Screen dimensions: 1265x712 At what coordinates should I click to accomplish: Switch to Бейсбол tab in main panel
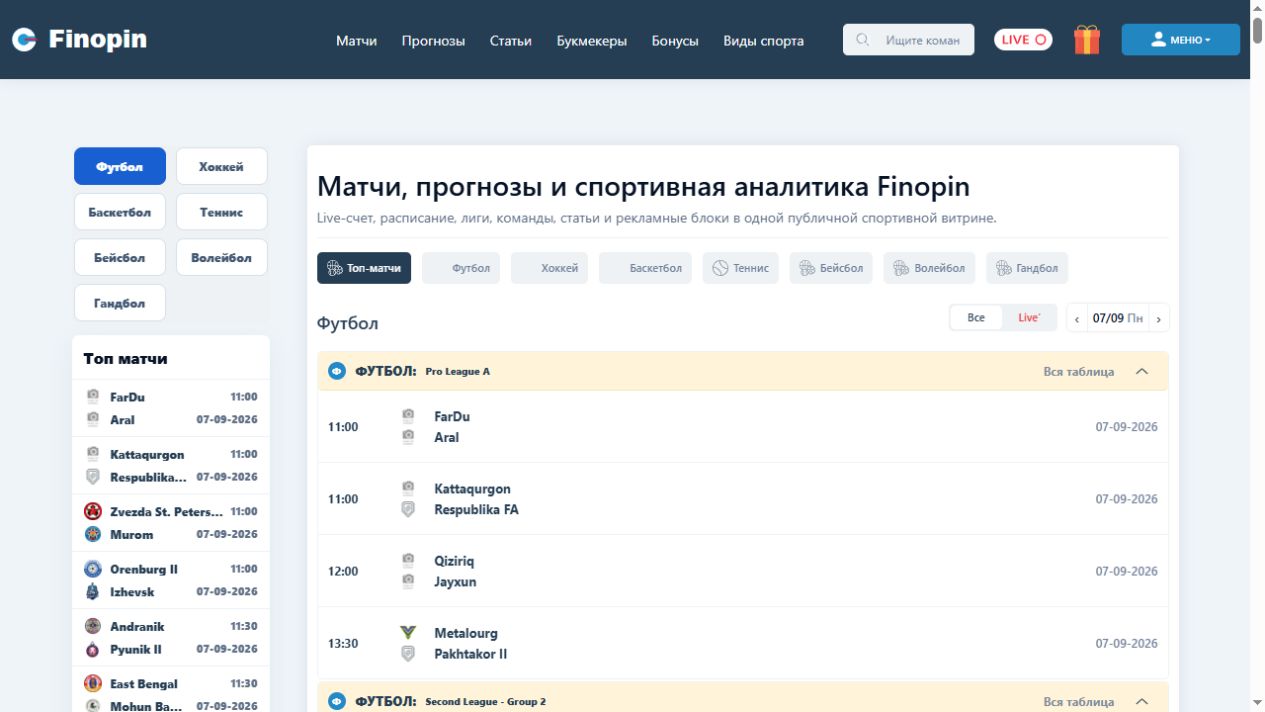(831, 268)
